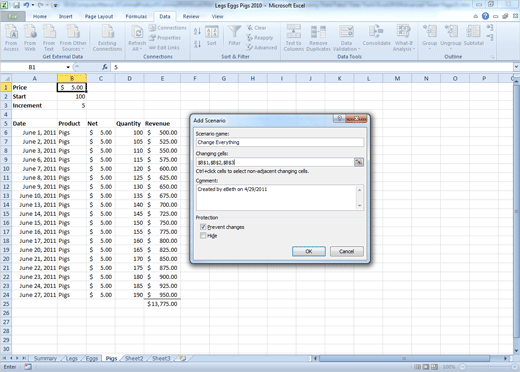Check the Hide checkbox
Screen dimensions: 520x372
203,236
